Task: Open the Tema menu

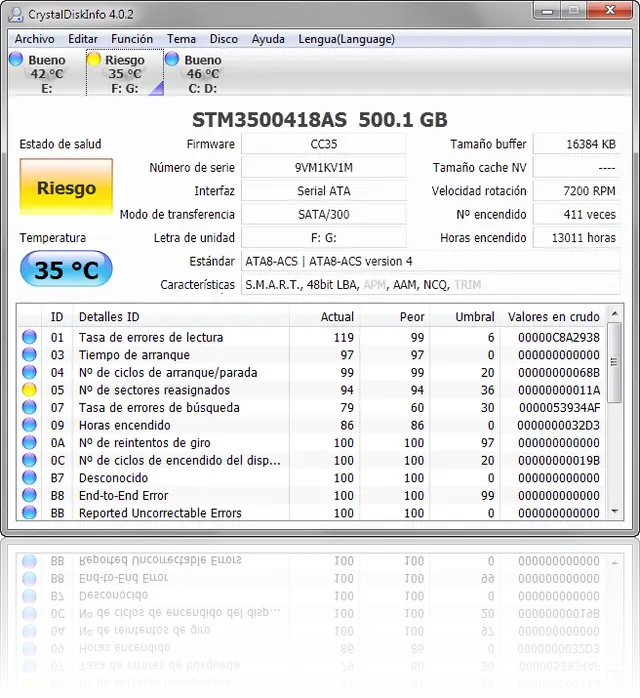Action: [181, 39]
